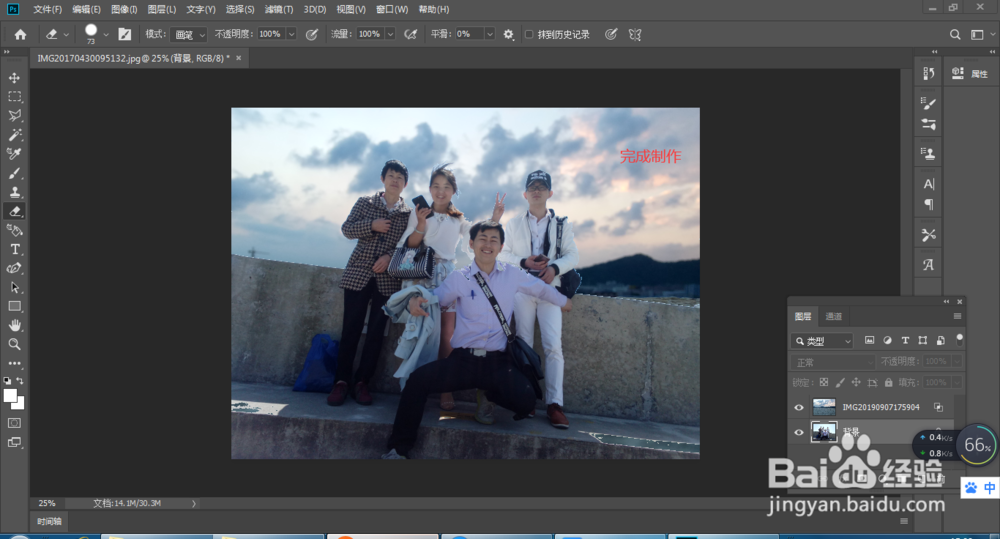Select the Clone Stamp tool
1000x539 pixels.
coord(14,192)
